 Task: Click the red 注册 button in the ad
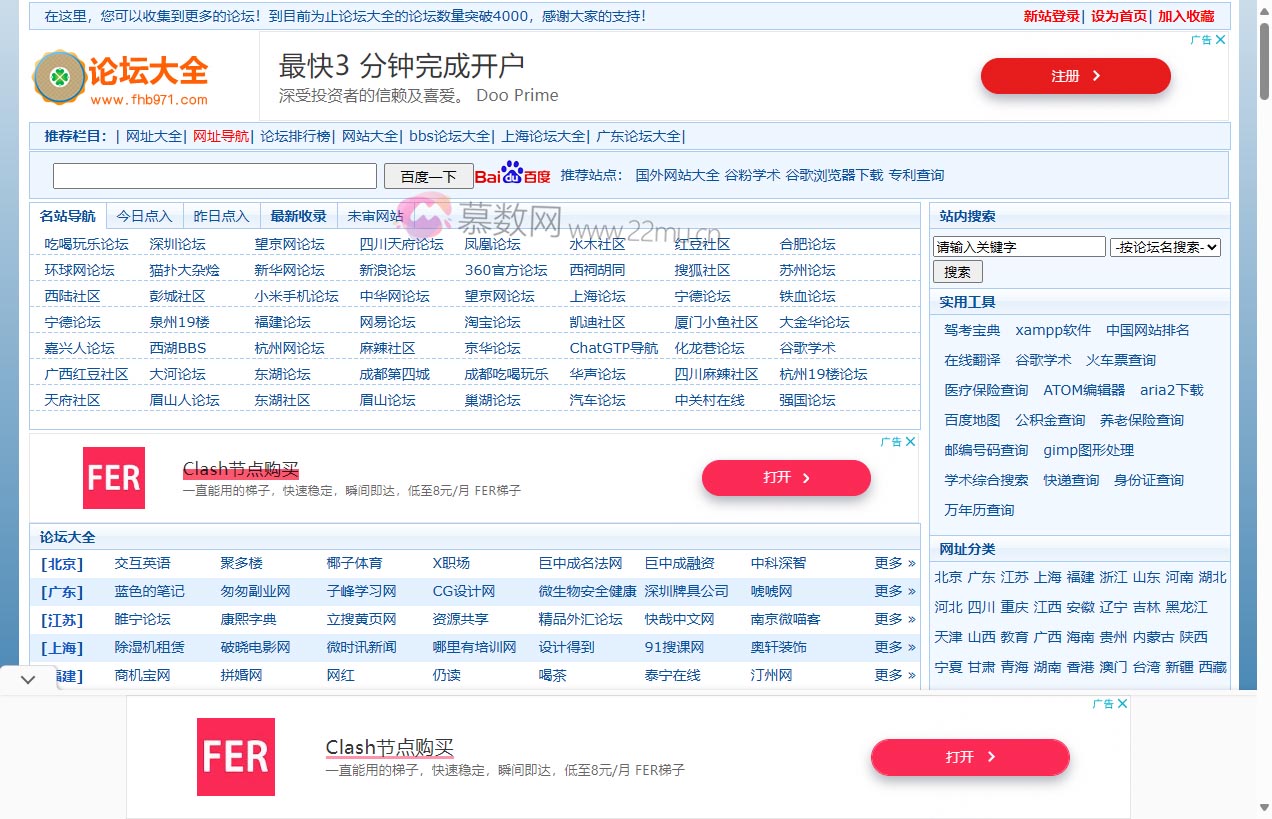(x=1075, y=75)
